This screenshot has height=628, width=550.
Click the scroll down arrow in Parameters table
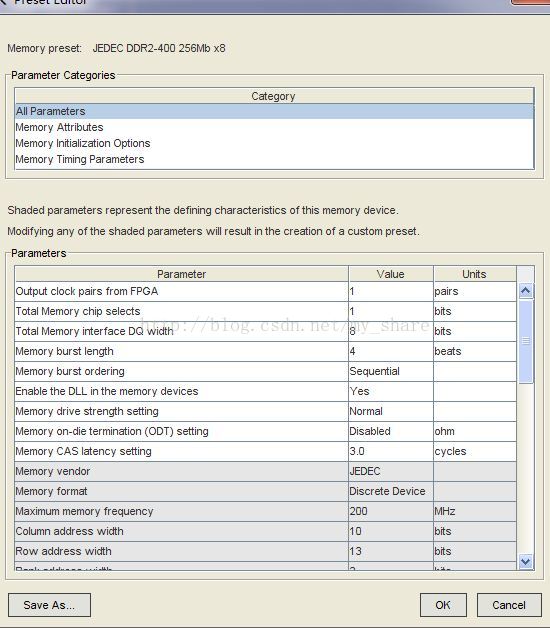click(526, 561)
